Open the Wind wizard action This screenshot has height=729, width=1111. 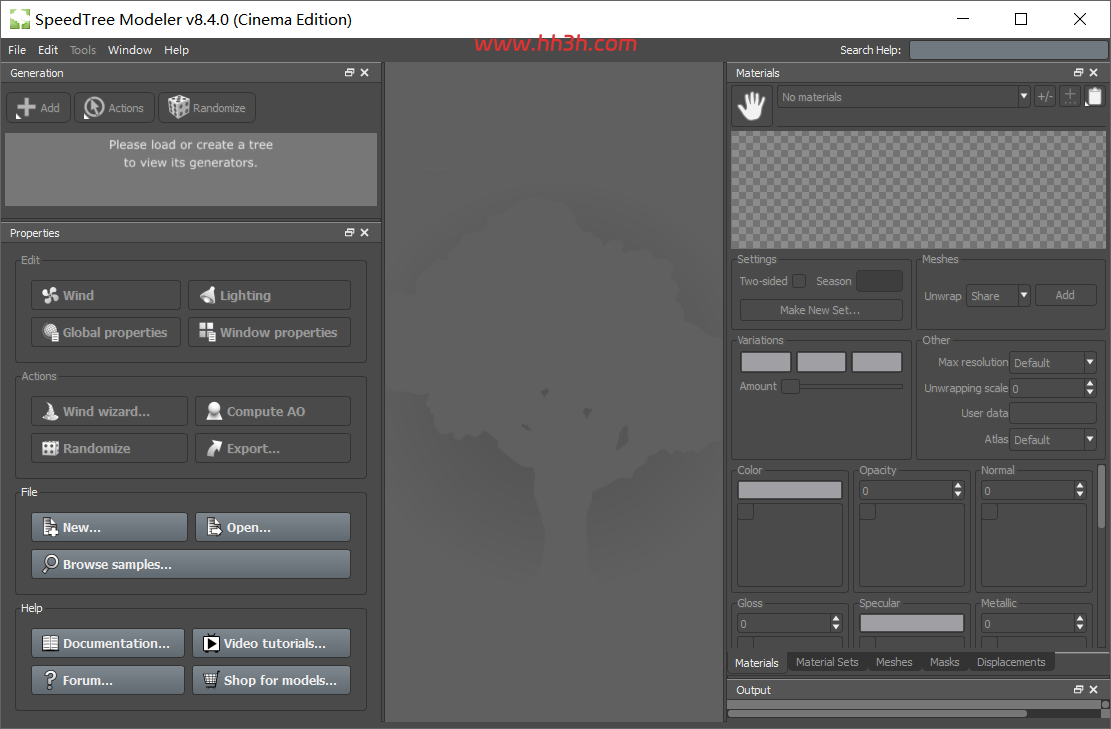tap(109, 411)
